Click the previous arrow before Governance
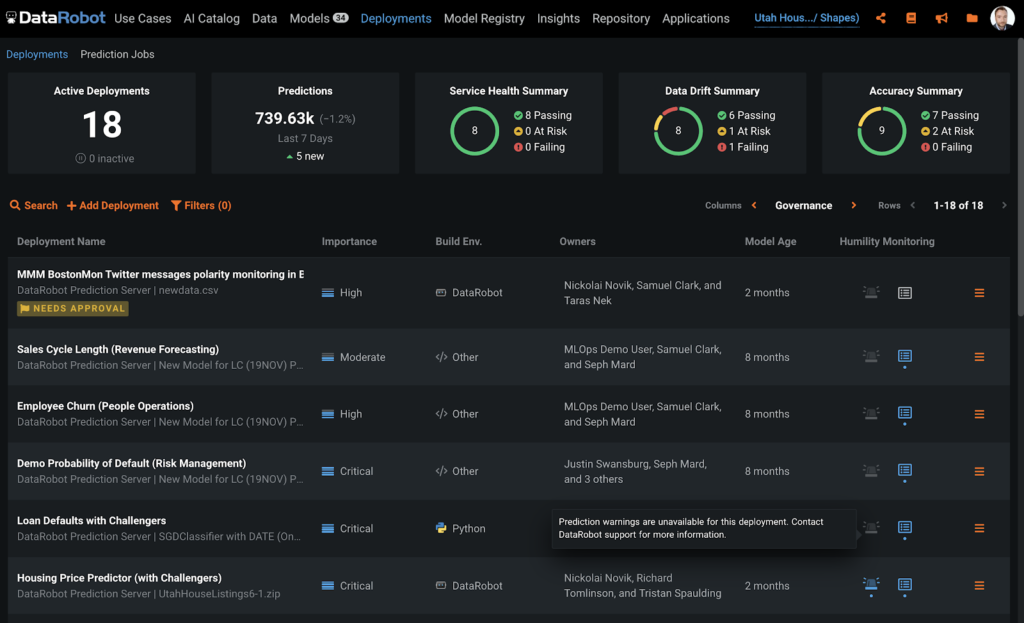This screenshot has height=623, width=1024. pyautogui.click(x=755, y=205)
